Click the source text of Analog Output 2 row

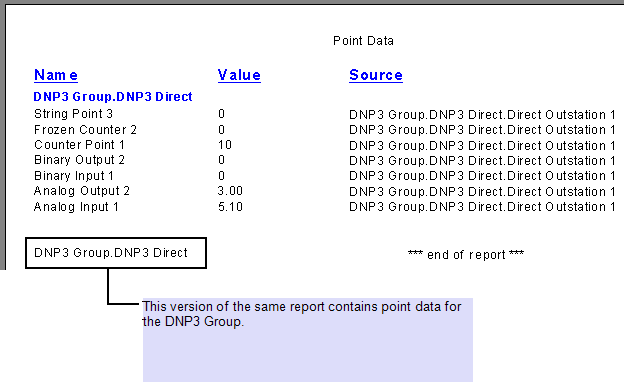tap(482, 192)
